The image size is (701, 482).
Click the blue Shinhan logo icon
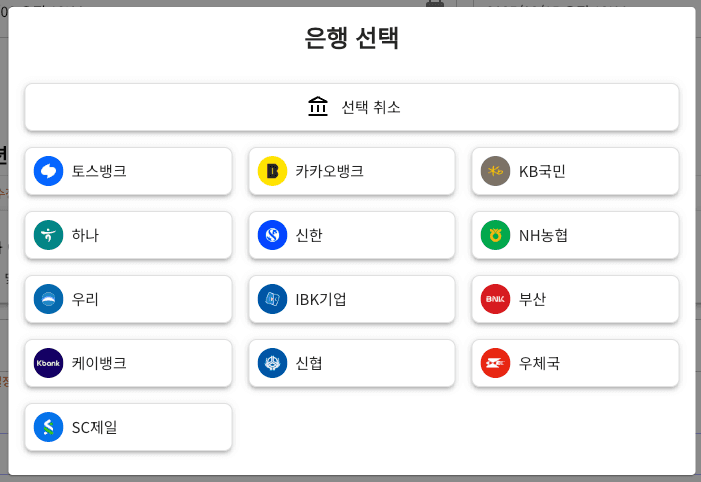click(272, 235)
